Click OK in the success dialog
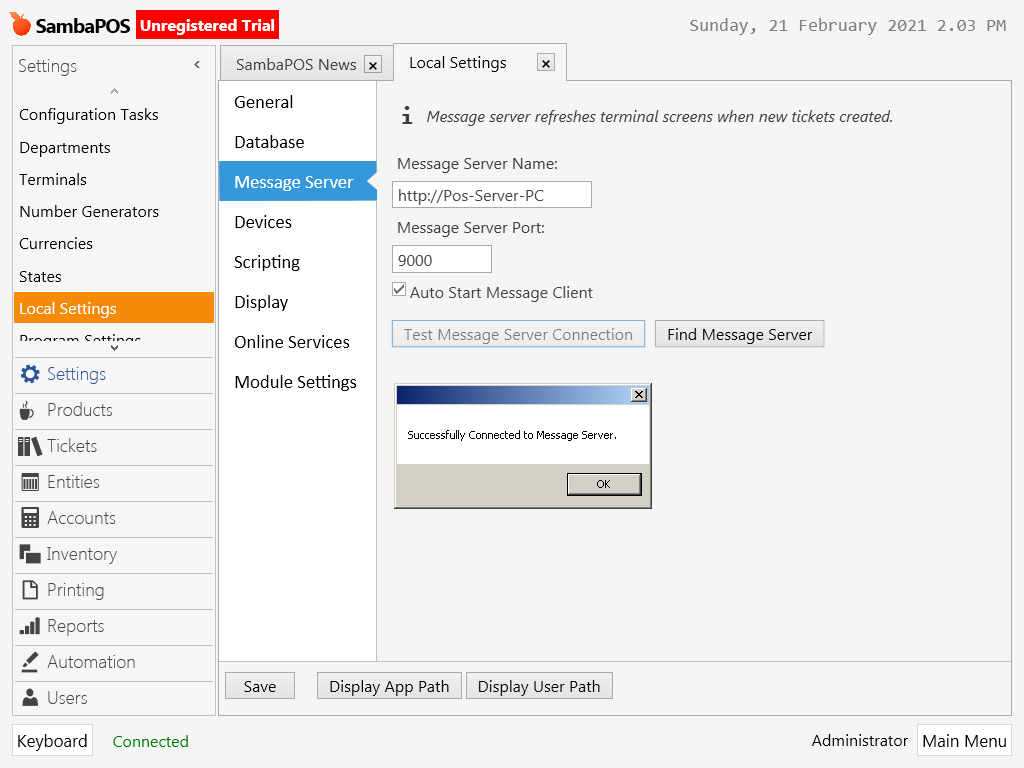Screen dimensions: 1024x768 pos(603,484)
